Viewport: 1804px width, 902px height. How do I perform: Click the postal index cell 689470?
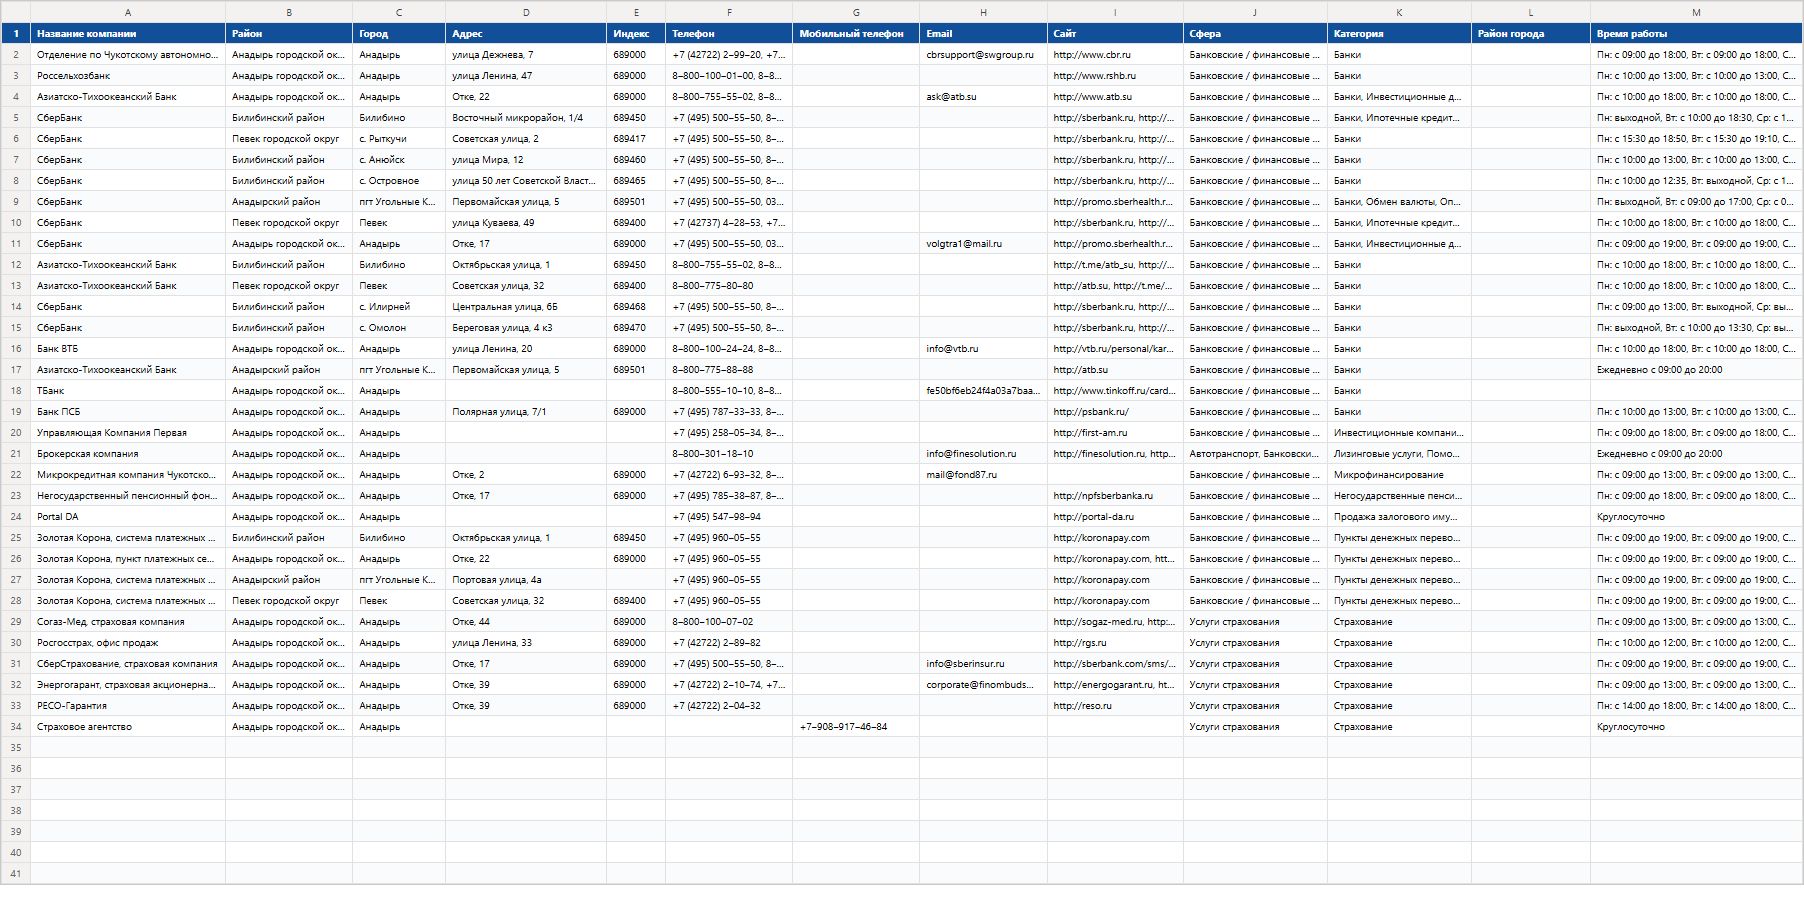636,328
